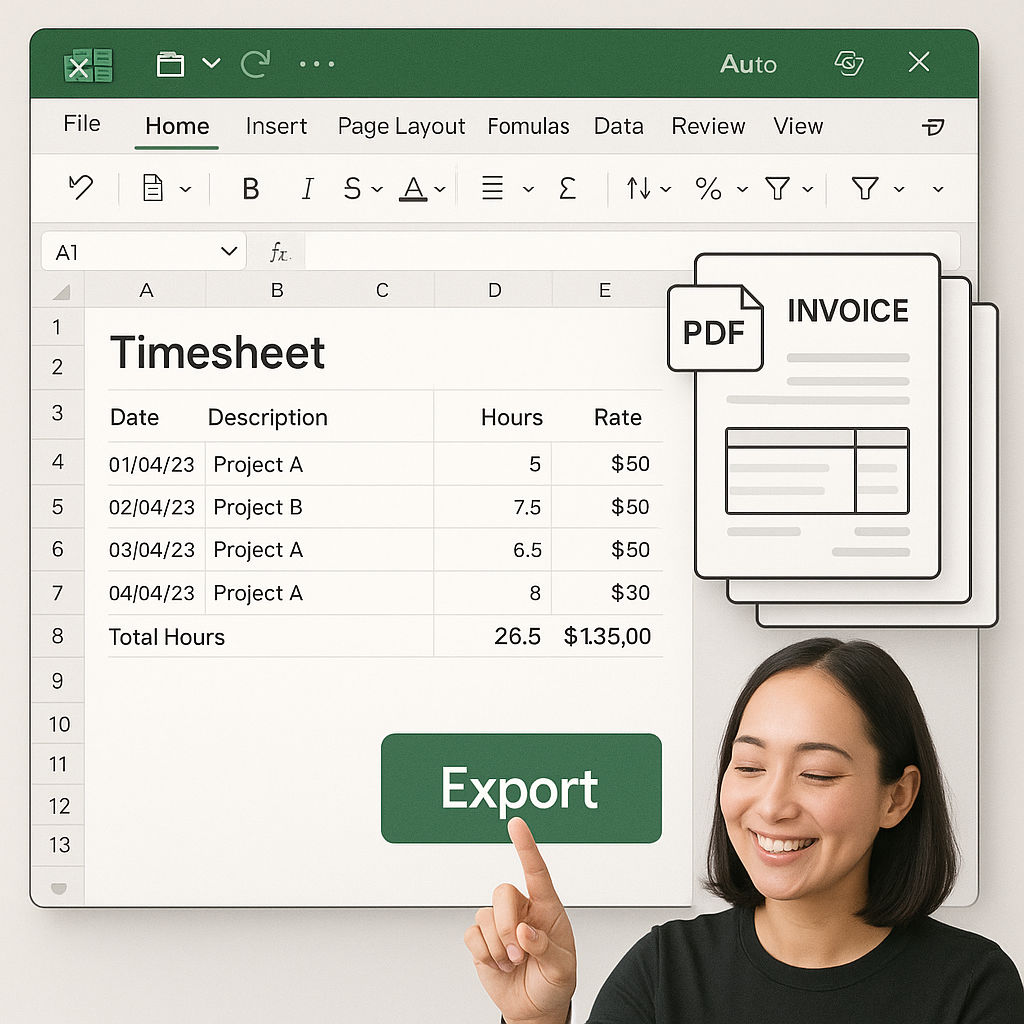Click the Total Hours label cell
The image size is (1024, 1024).
(167, 637)
